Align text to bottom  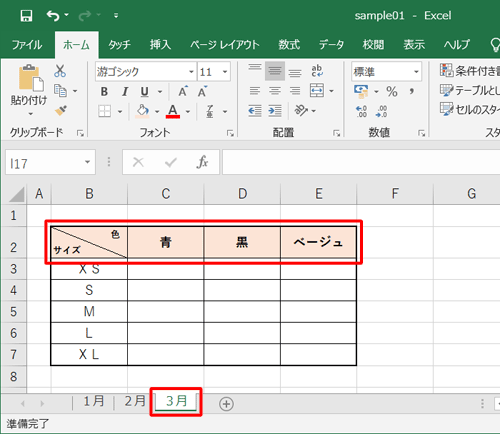point(295,72)
